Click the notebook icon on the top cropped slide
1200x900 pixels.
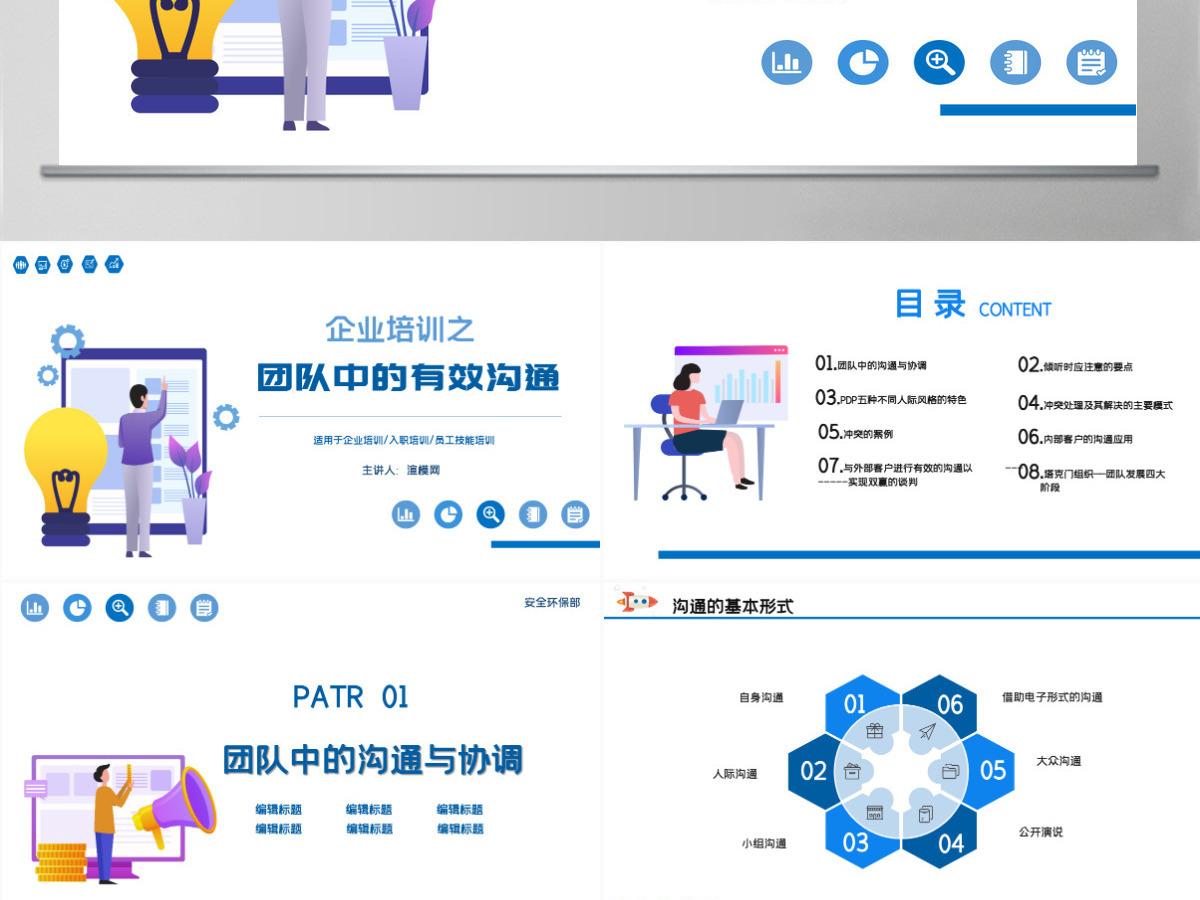1015,62
